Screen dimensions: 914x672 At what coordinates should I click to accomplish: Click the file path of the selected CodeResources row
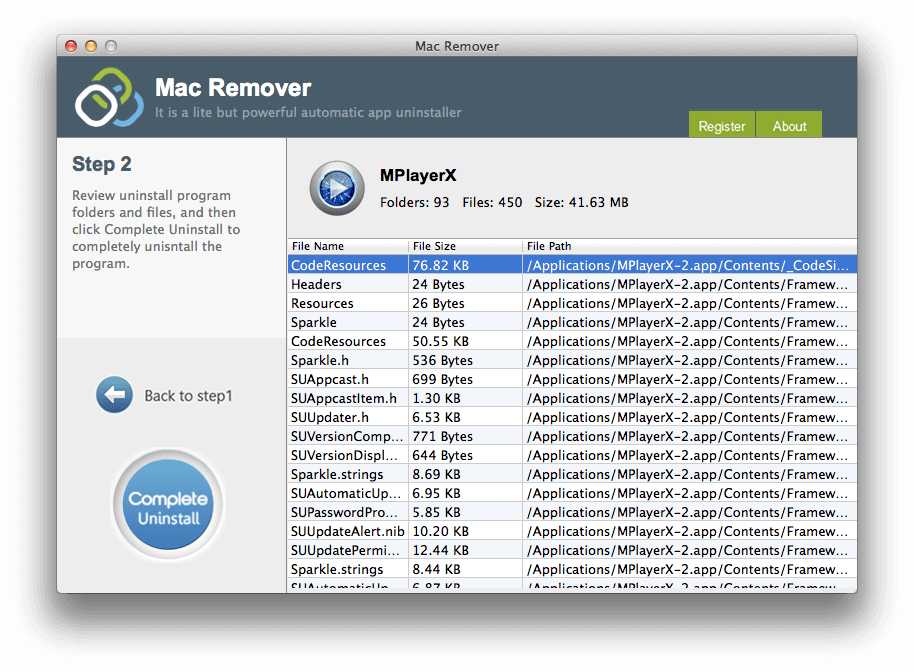pyautogui.click(x=688, y=265)
